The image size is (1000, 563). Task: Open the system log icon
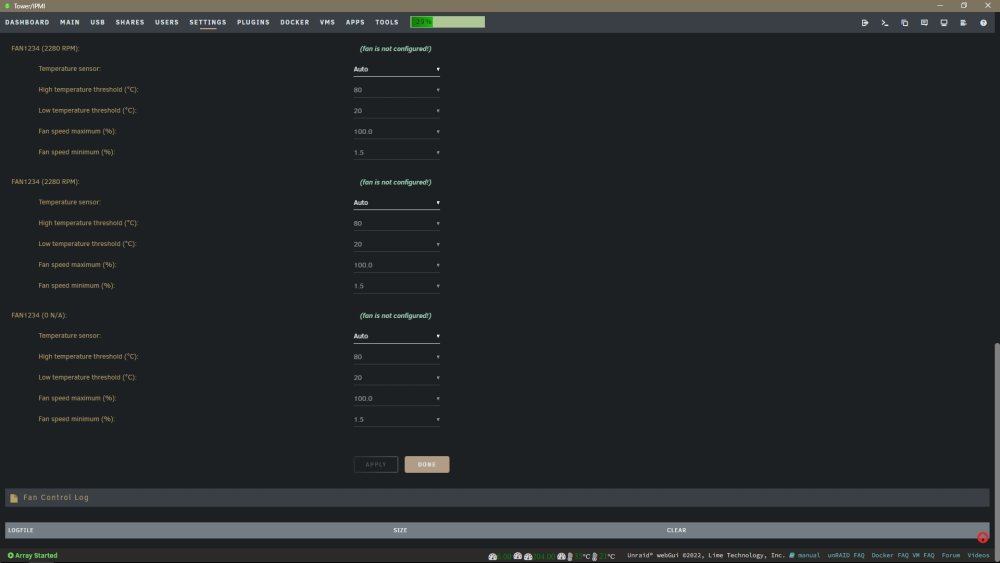coord(964,22)
